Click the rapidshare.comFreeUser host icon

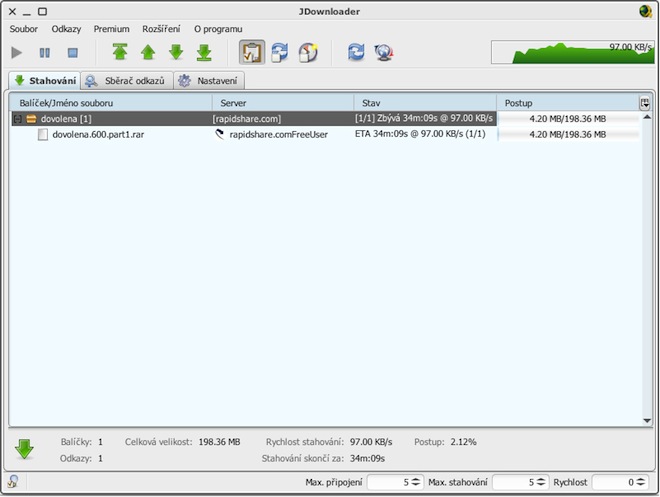pyautogui.click(x=220, y=135)
